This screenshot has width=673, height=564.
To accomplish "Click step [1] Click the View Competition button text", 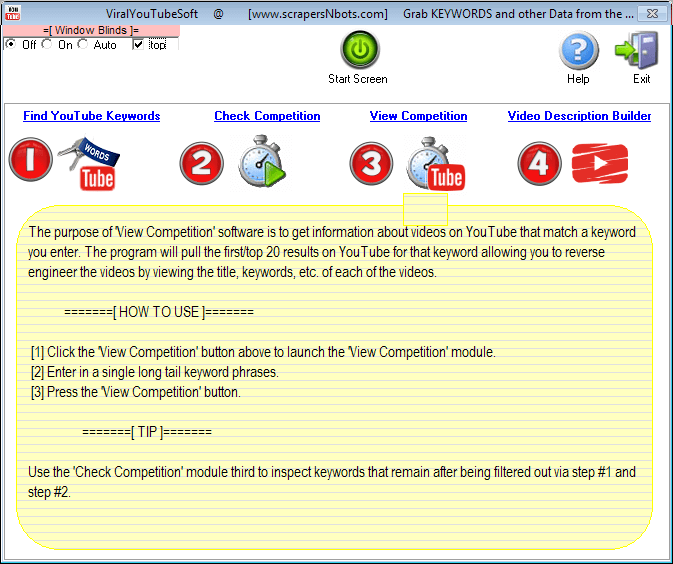I will pos(263,352).
